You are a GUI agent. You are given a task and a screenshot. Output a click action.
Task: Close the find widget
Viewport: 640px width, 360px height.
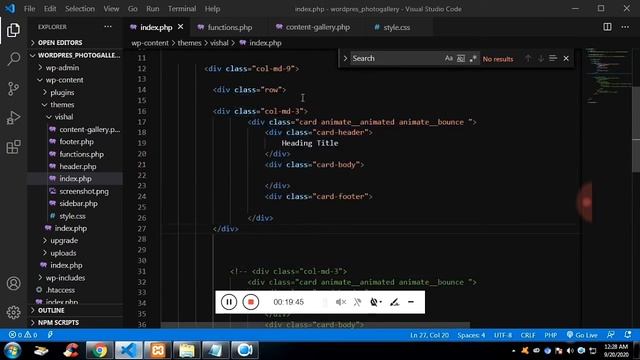click(566, 58)
